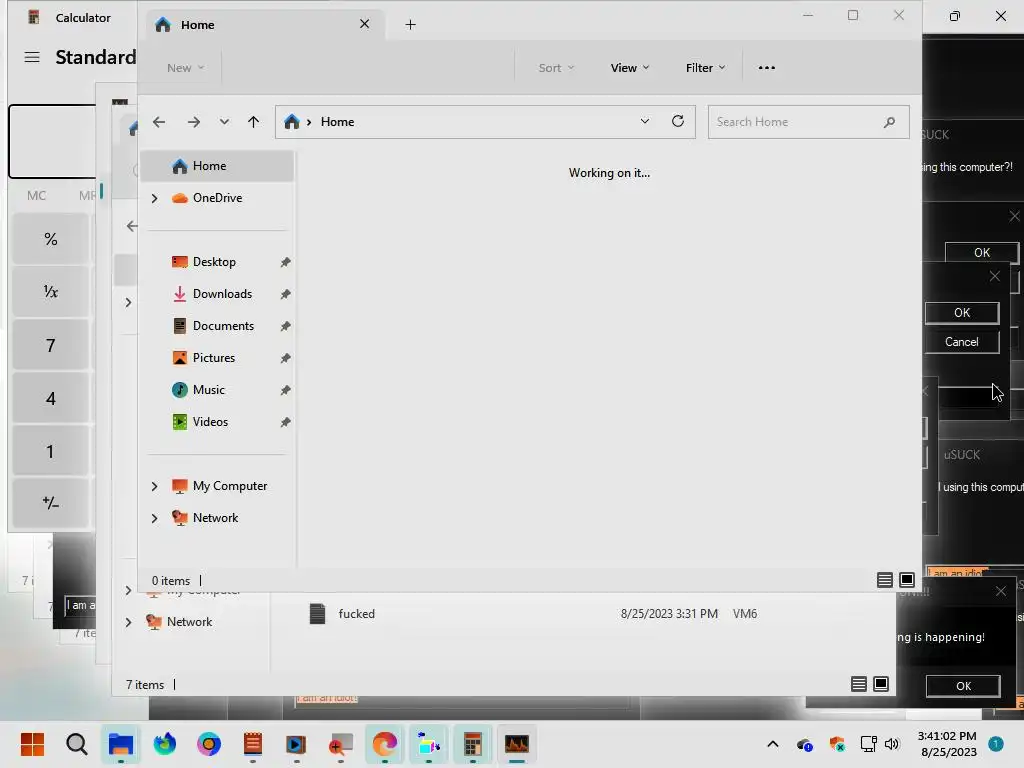
Task: Open Task Manager from the taskbar
Action: click(x=517, y=744)
